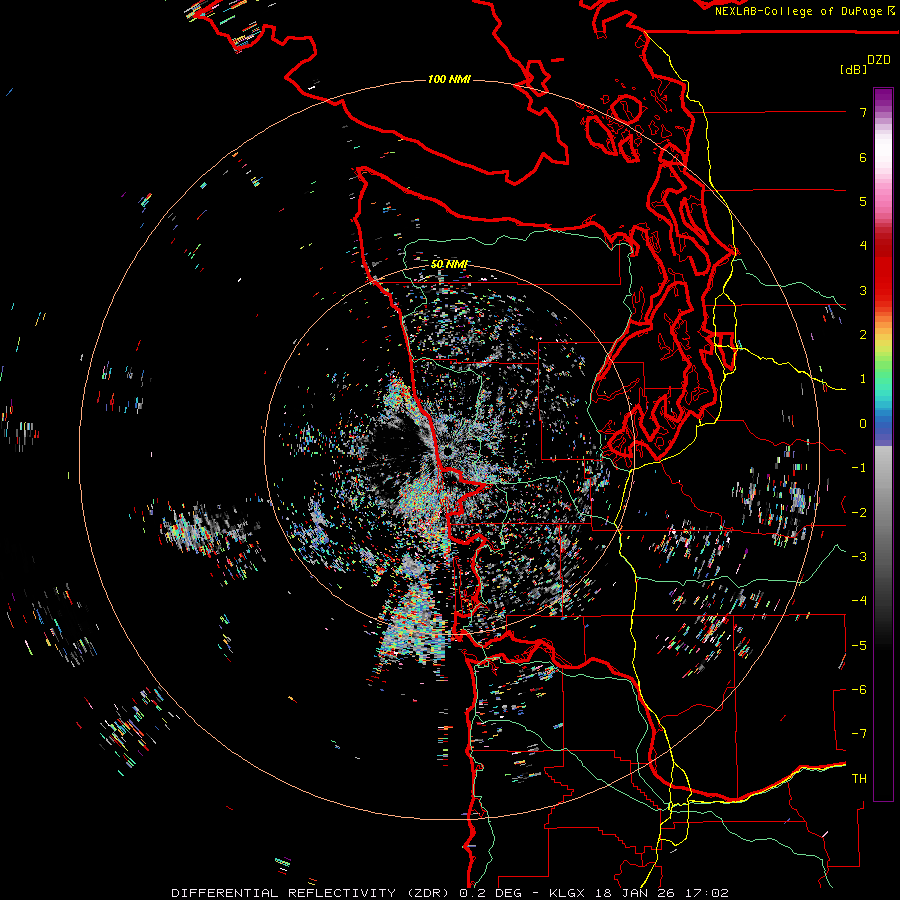Click the 2 dB scale tick label
Viewport: 900px width, 900px height.
point(863,335)
